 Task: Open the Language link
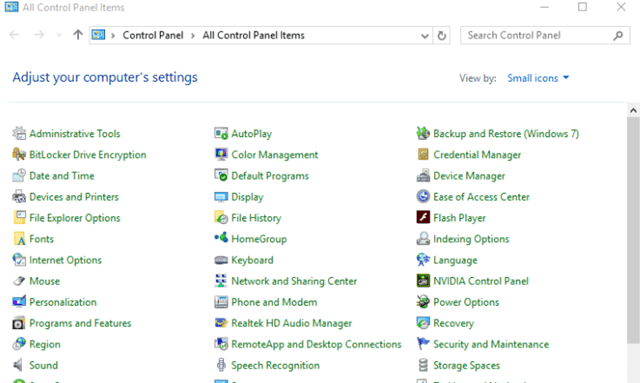(x=455, y=260)
